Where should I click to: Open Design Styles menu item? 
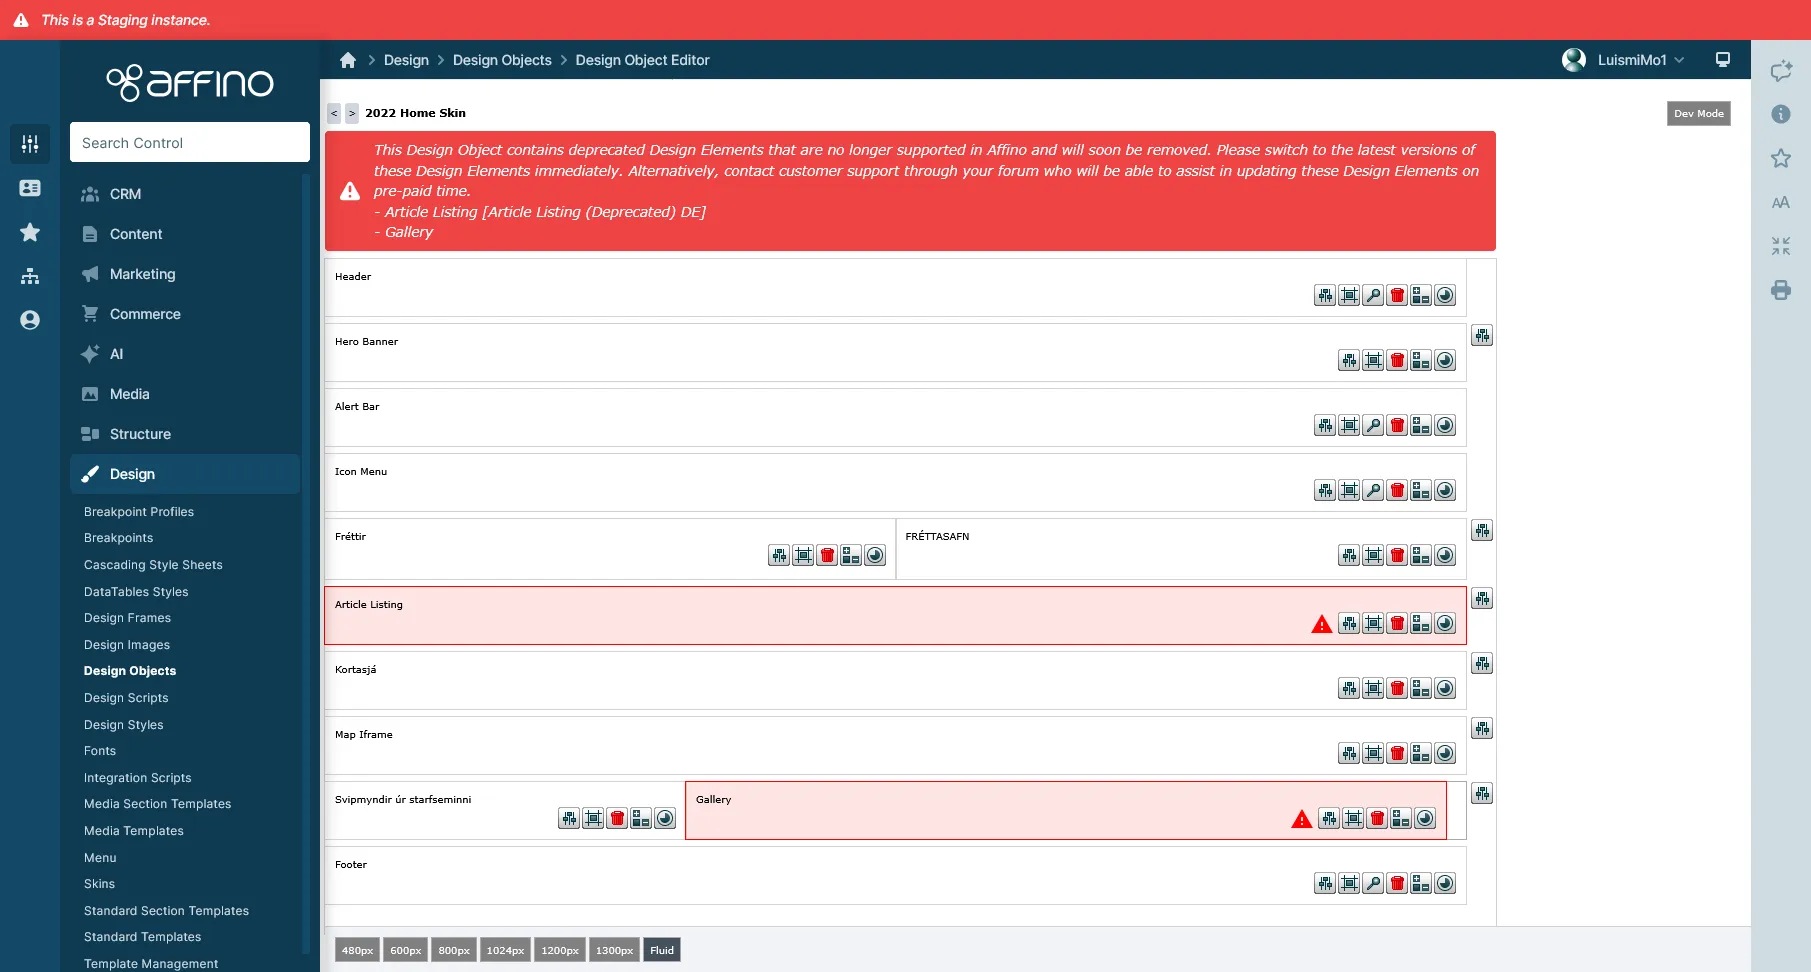pos(124,725)
